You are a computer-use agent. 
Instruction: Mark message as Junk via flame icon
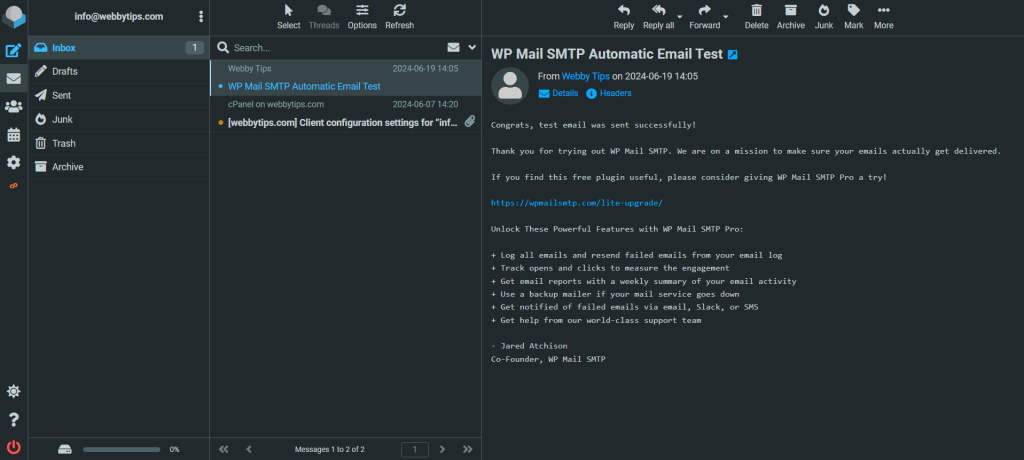click(824, 16)
